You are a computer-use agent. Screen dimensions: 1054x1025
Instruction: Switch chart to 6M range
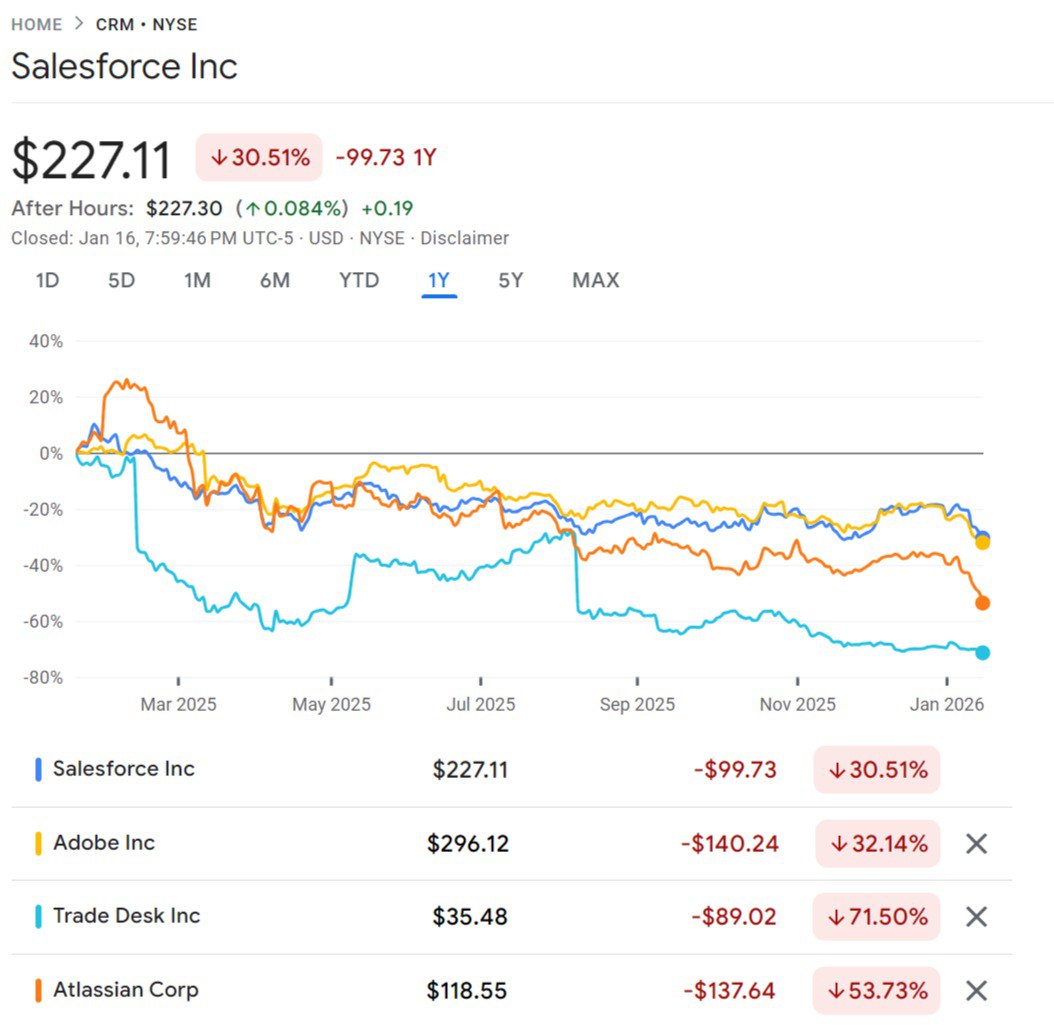(274, 280)
